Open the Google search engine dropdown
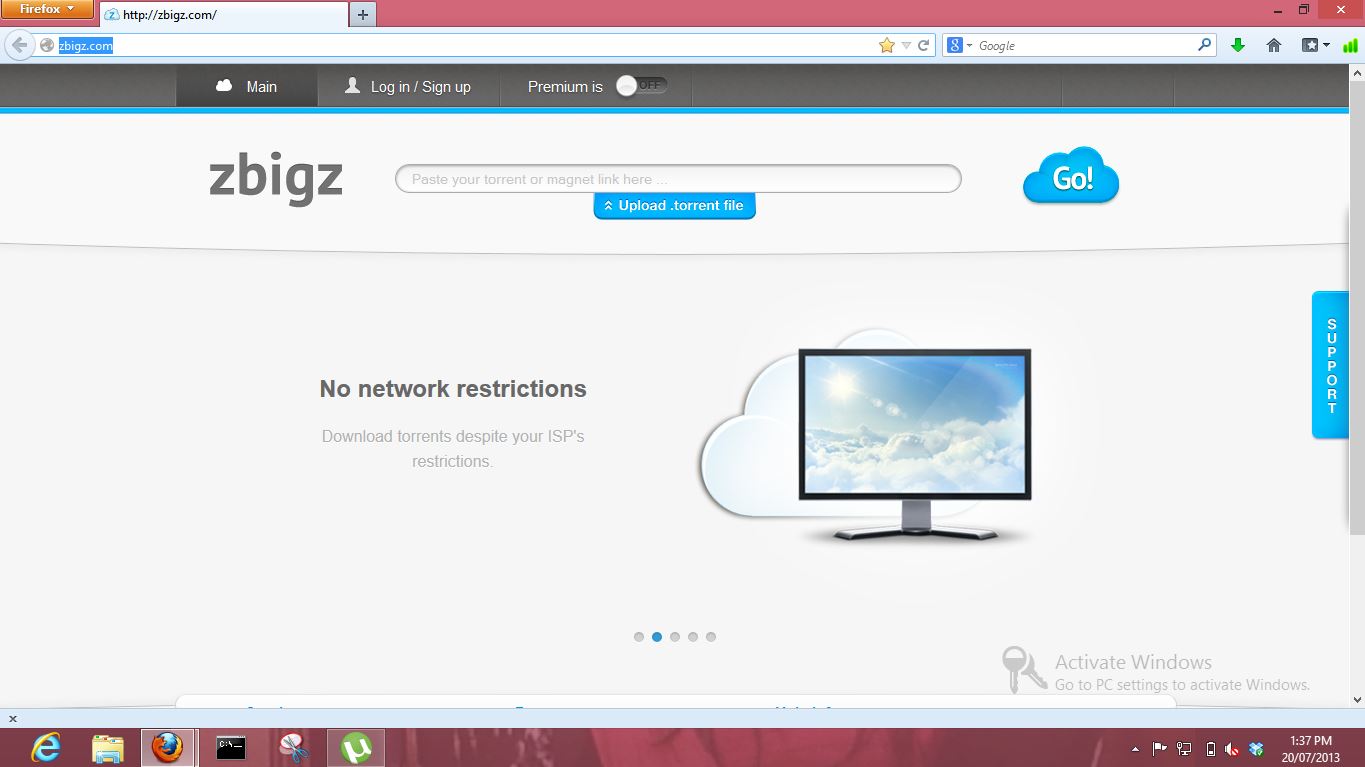Viewport: 1365px width, 767px height. coord(960,45)
